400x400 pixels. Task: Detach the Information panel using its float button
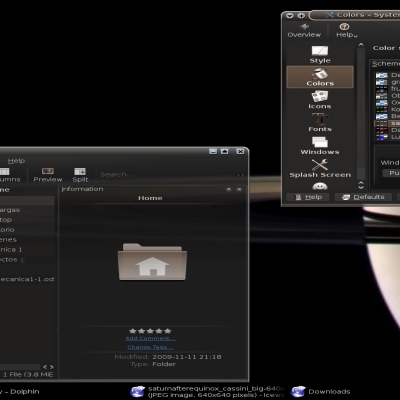(x=229, y=189)
